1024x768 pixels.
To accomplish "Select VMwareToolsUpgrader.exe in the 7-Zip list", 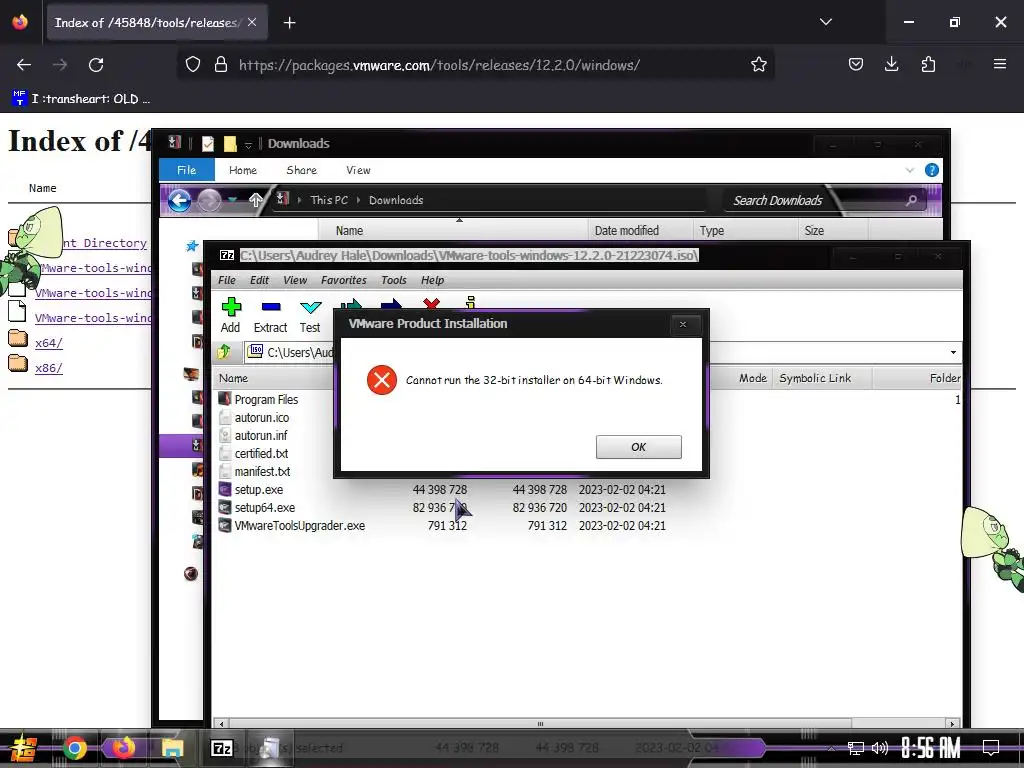I will pyautogui.click(x=300, y=526).
